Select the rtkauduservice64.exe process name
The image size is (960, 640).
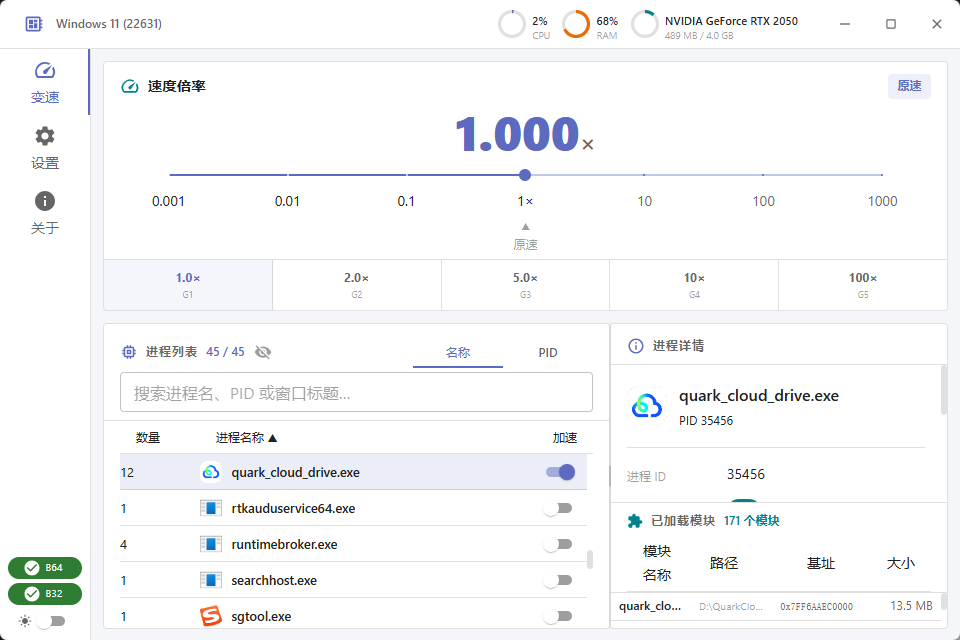[x=293, y=508]
